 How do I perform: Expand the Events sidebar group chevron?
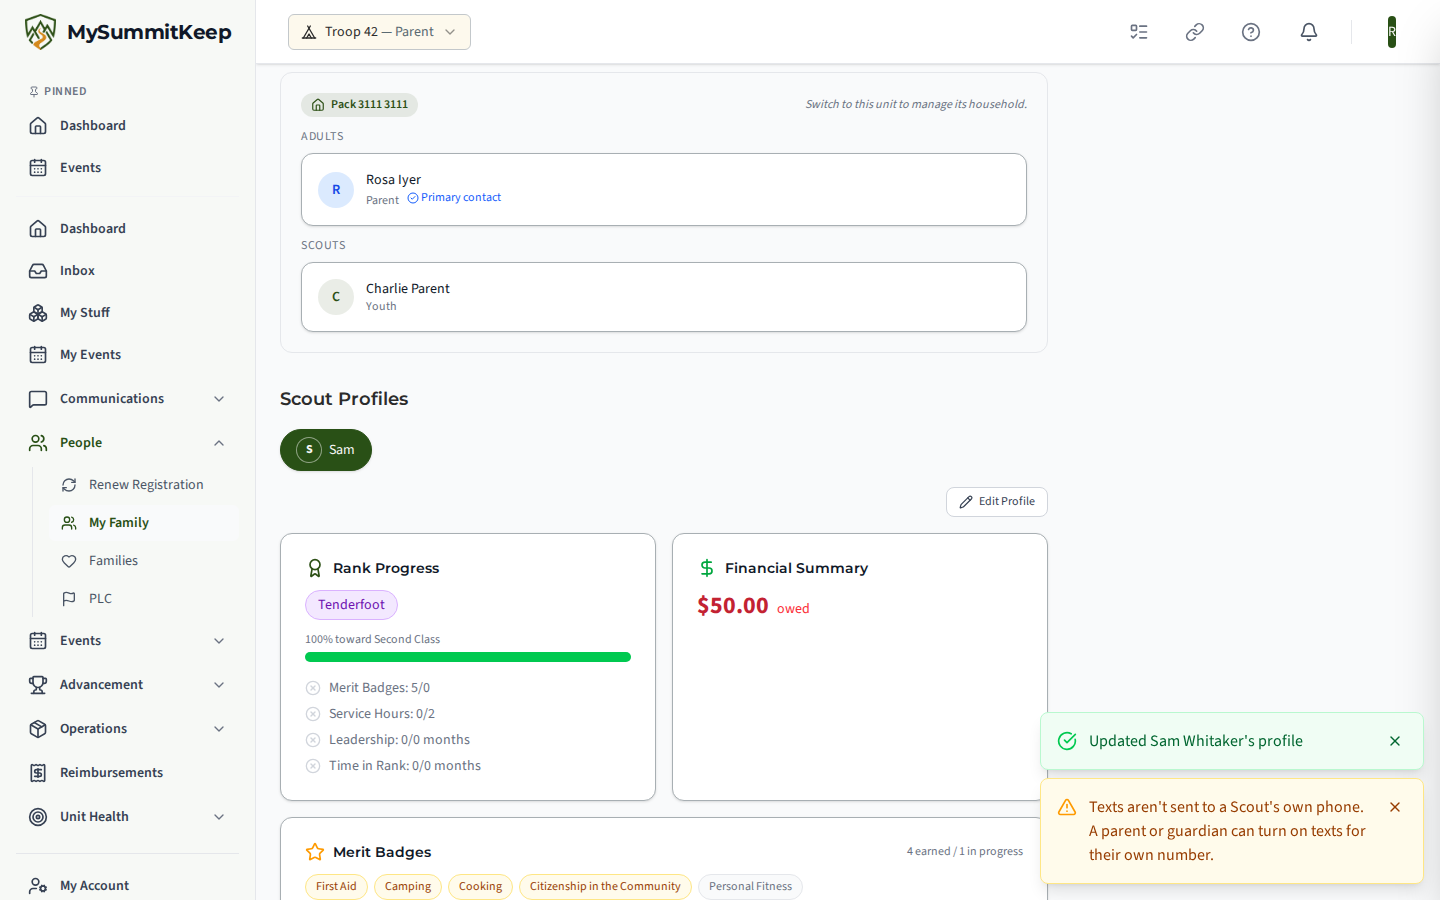click(x=219, y=641)
